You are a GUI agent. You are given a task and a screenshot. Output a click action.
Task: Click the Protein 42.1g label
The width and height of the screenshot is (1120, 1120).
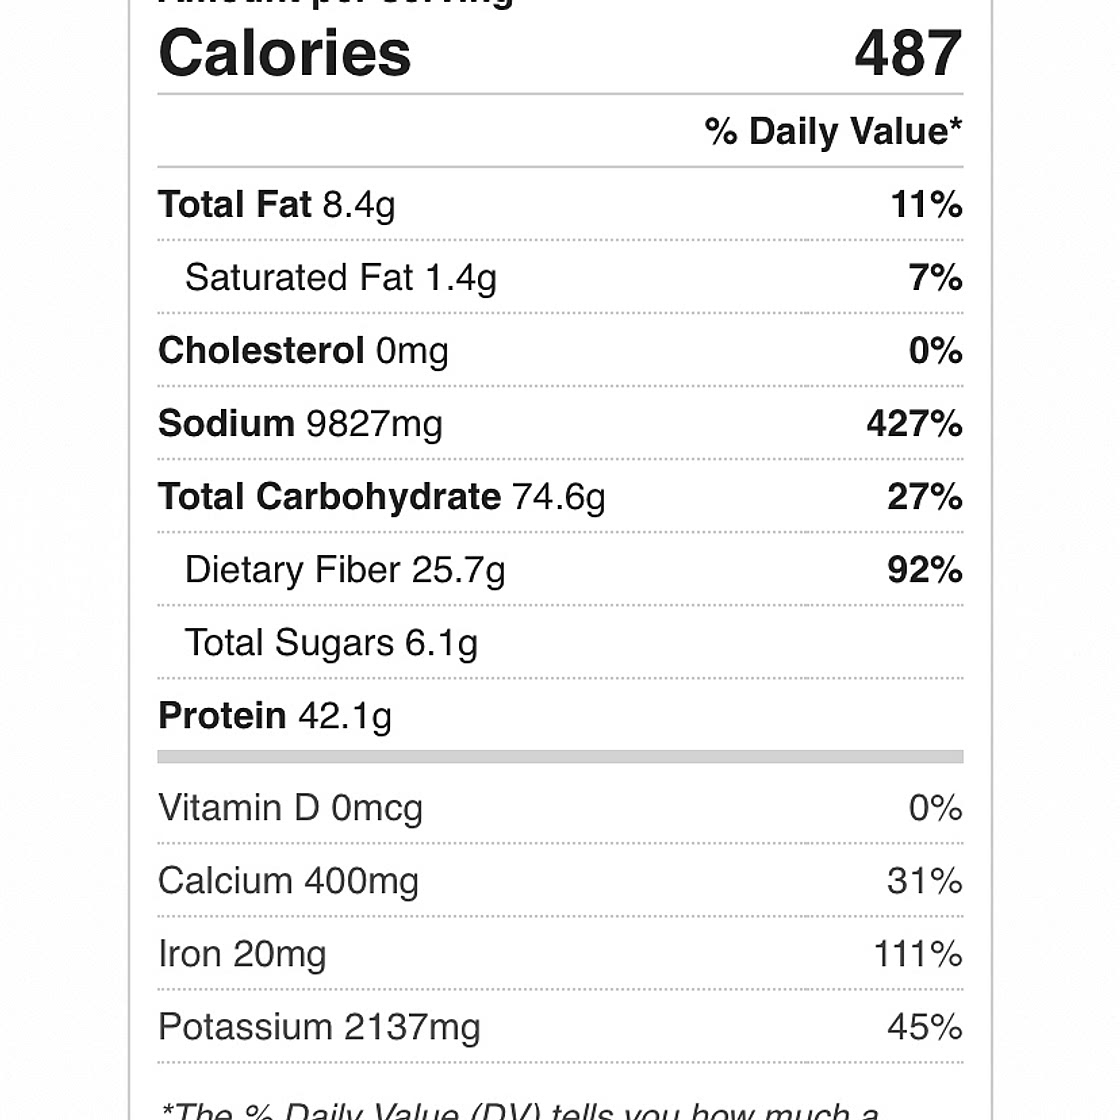[x=275, y=716]
